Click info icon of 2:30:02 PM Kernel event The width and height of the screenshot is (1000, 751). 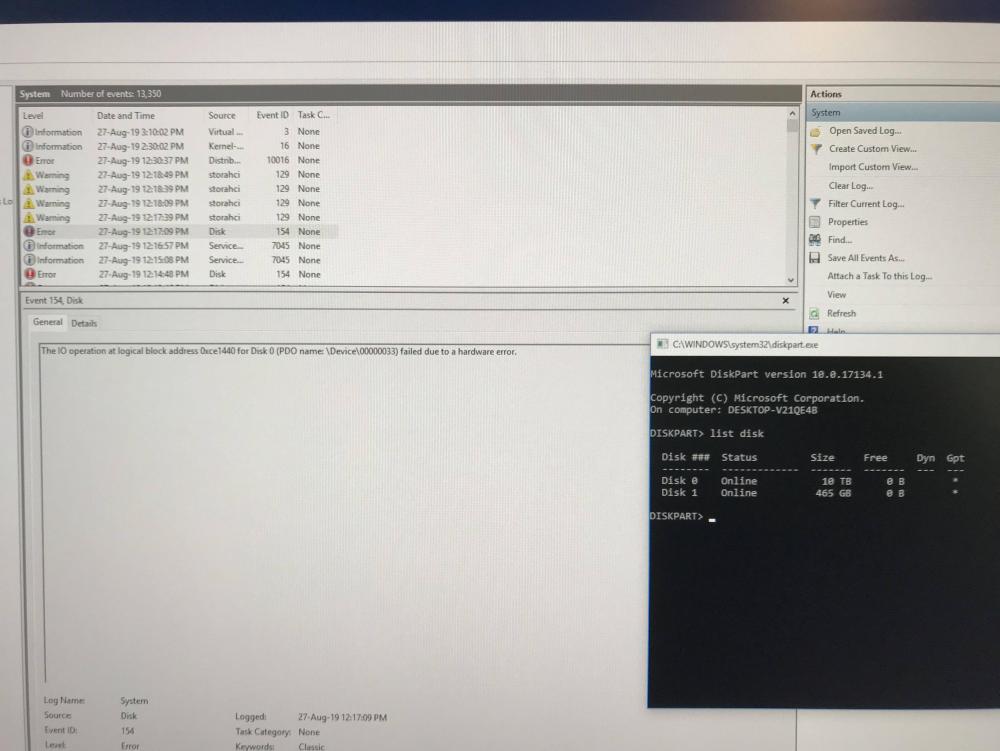(x=27, y=146)
